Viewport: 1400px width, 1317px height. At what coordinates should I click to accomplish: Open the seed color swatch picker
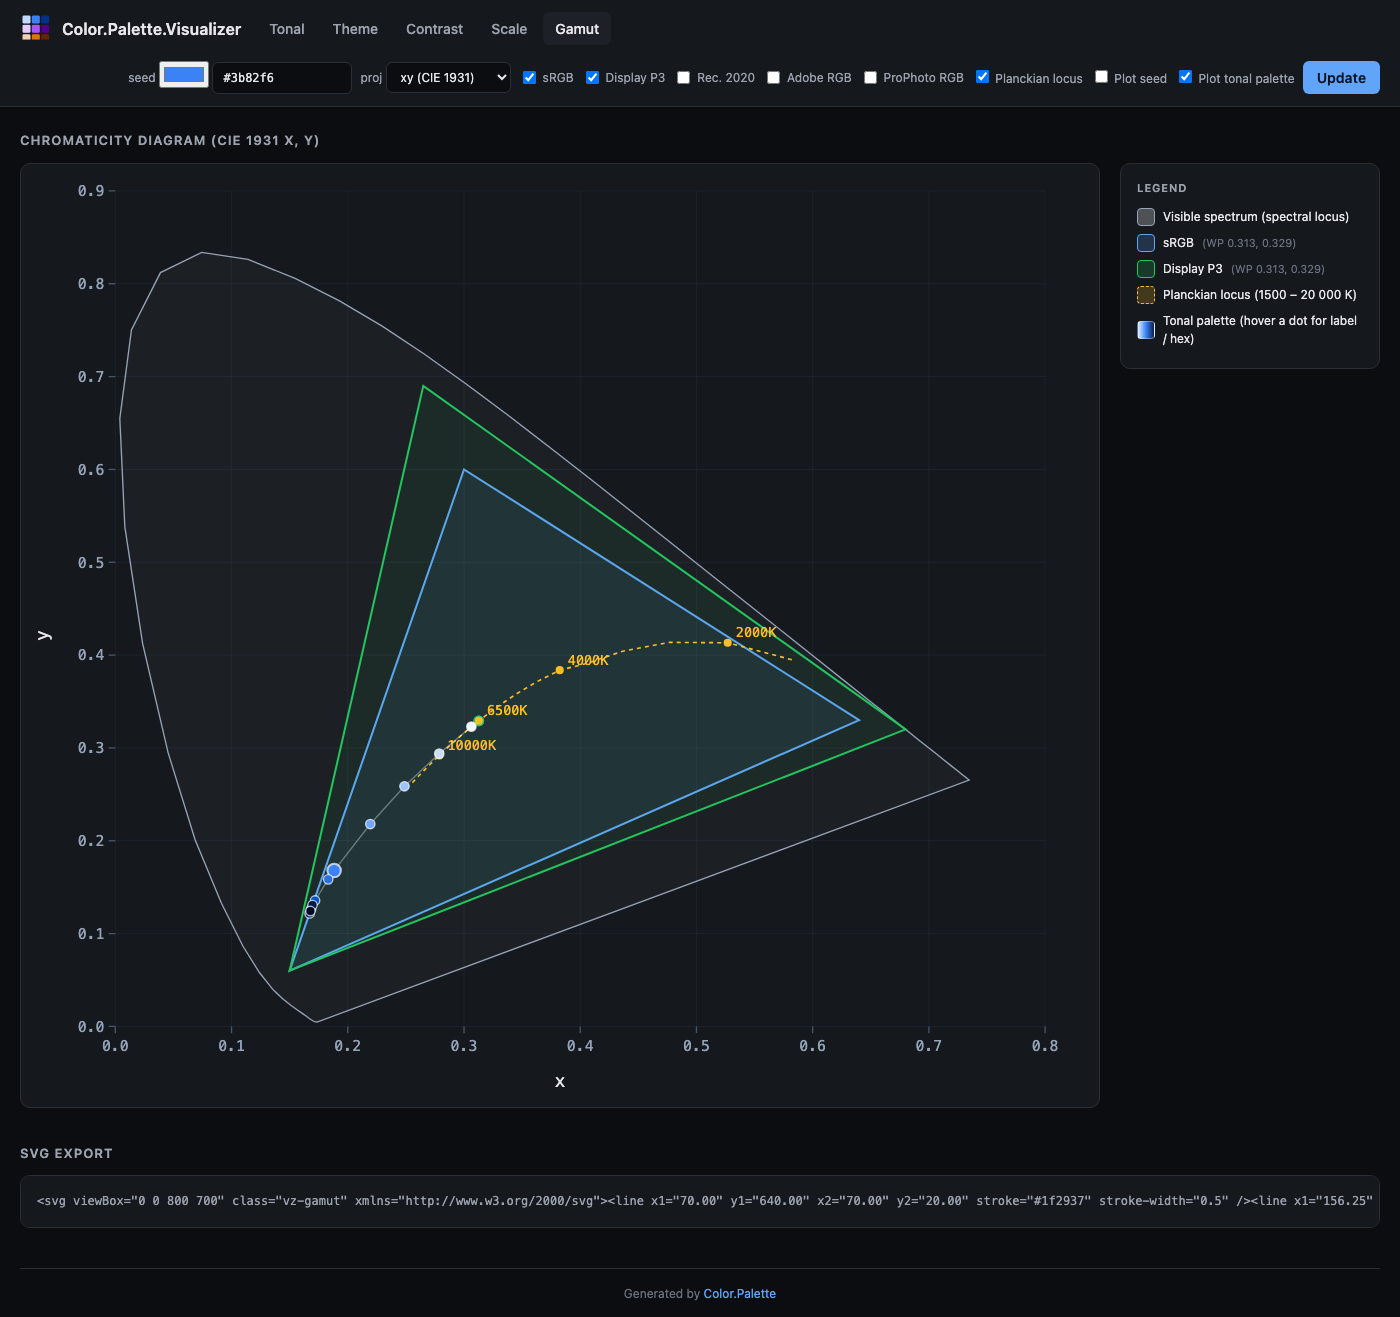point(184,76)
